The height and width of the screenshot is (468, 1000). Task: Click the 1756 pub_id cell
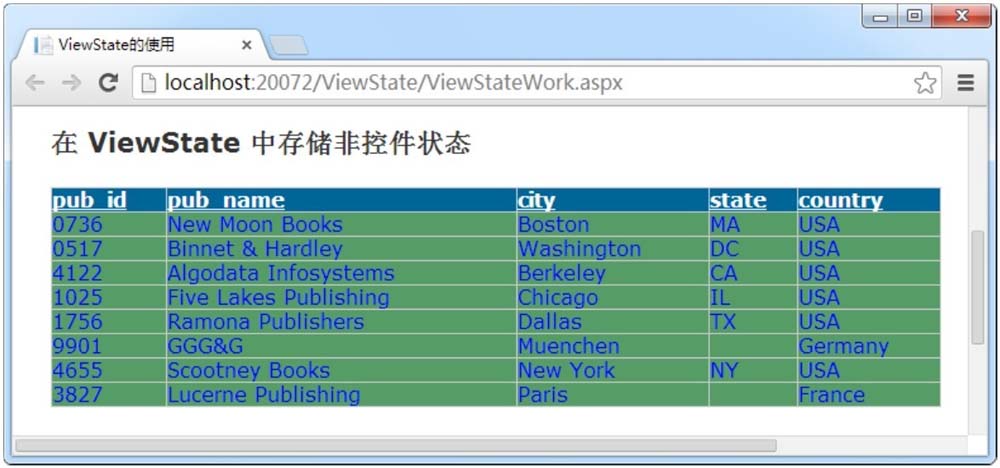click(x=108, y=321)
